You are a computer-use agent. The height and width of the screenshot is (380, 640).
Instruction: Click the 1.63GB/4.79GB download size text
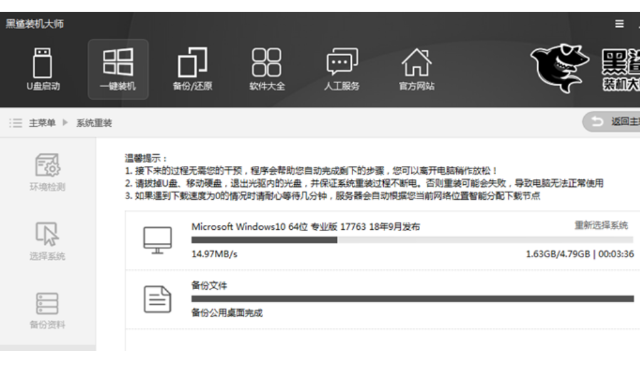[558, 254]
